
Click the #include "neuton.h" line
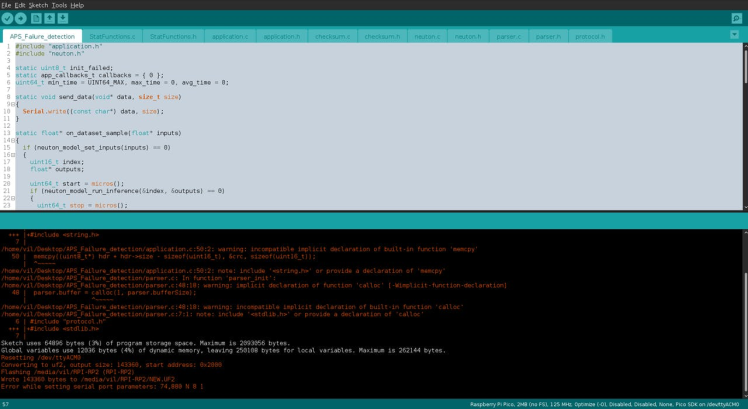tap(50, 53)
